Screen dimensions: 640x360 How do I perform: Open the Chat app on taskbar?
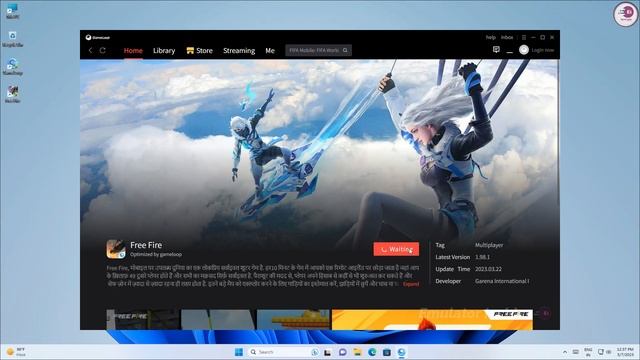click(342, 352)
